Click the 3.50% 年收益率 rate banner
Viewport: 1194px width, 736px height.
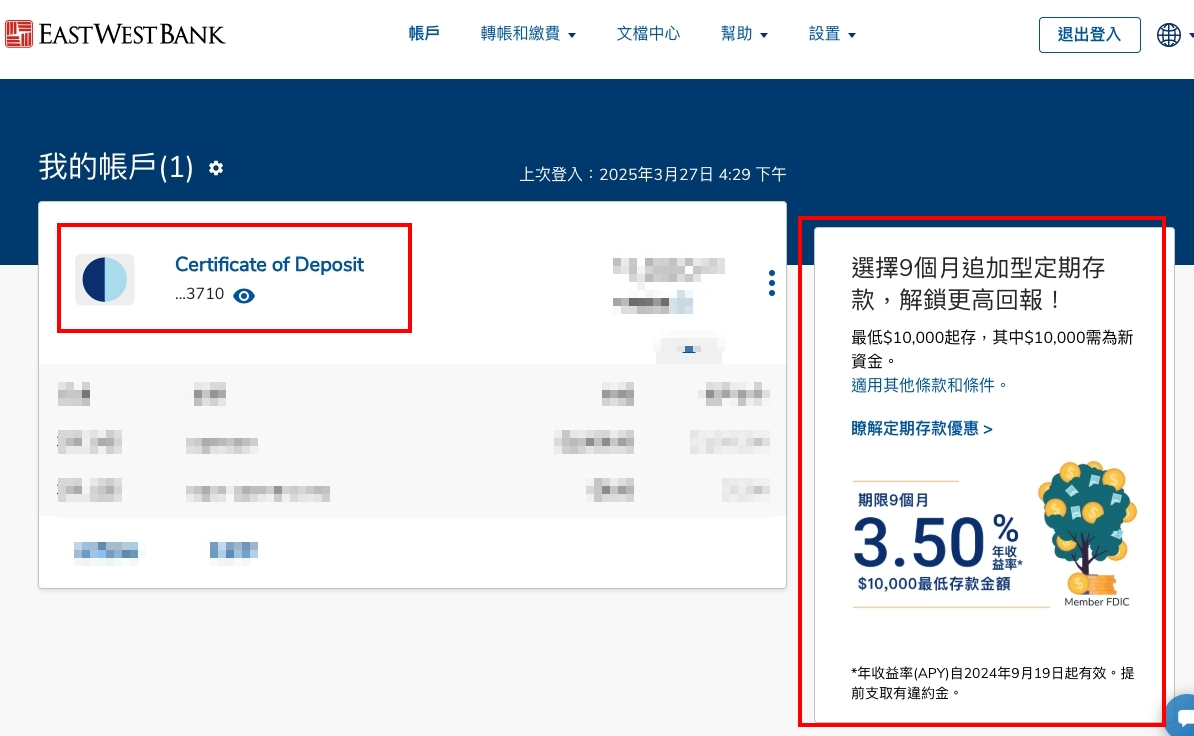pos(940,542)
